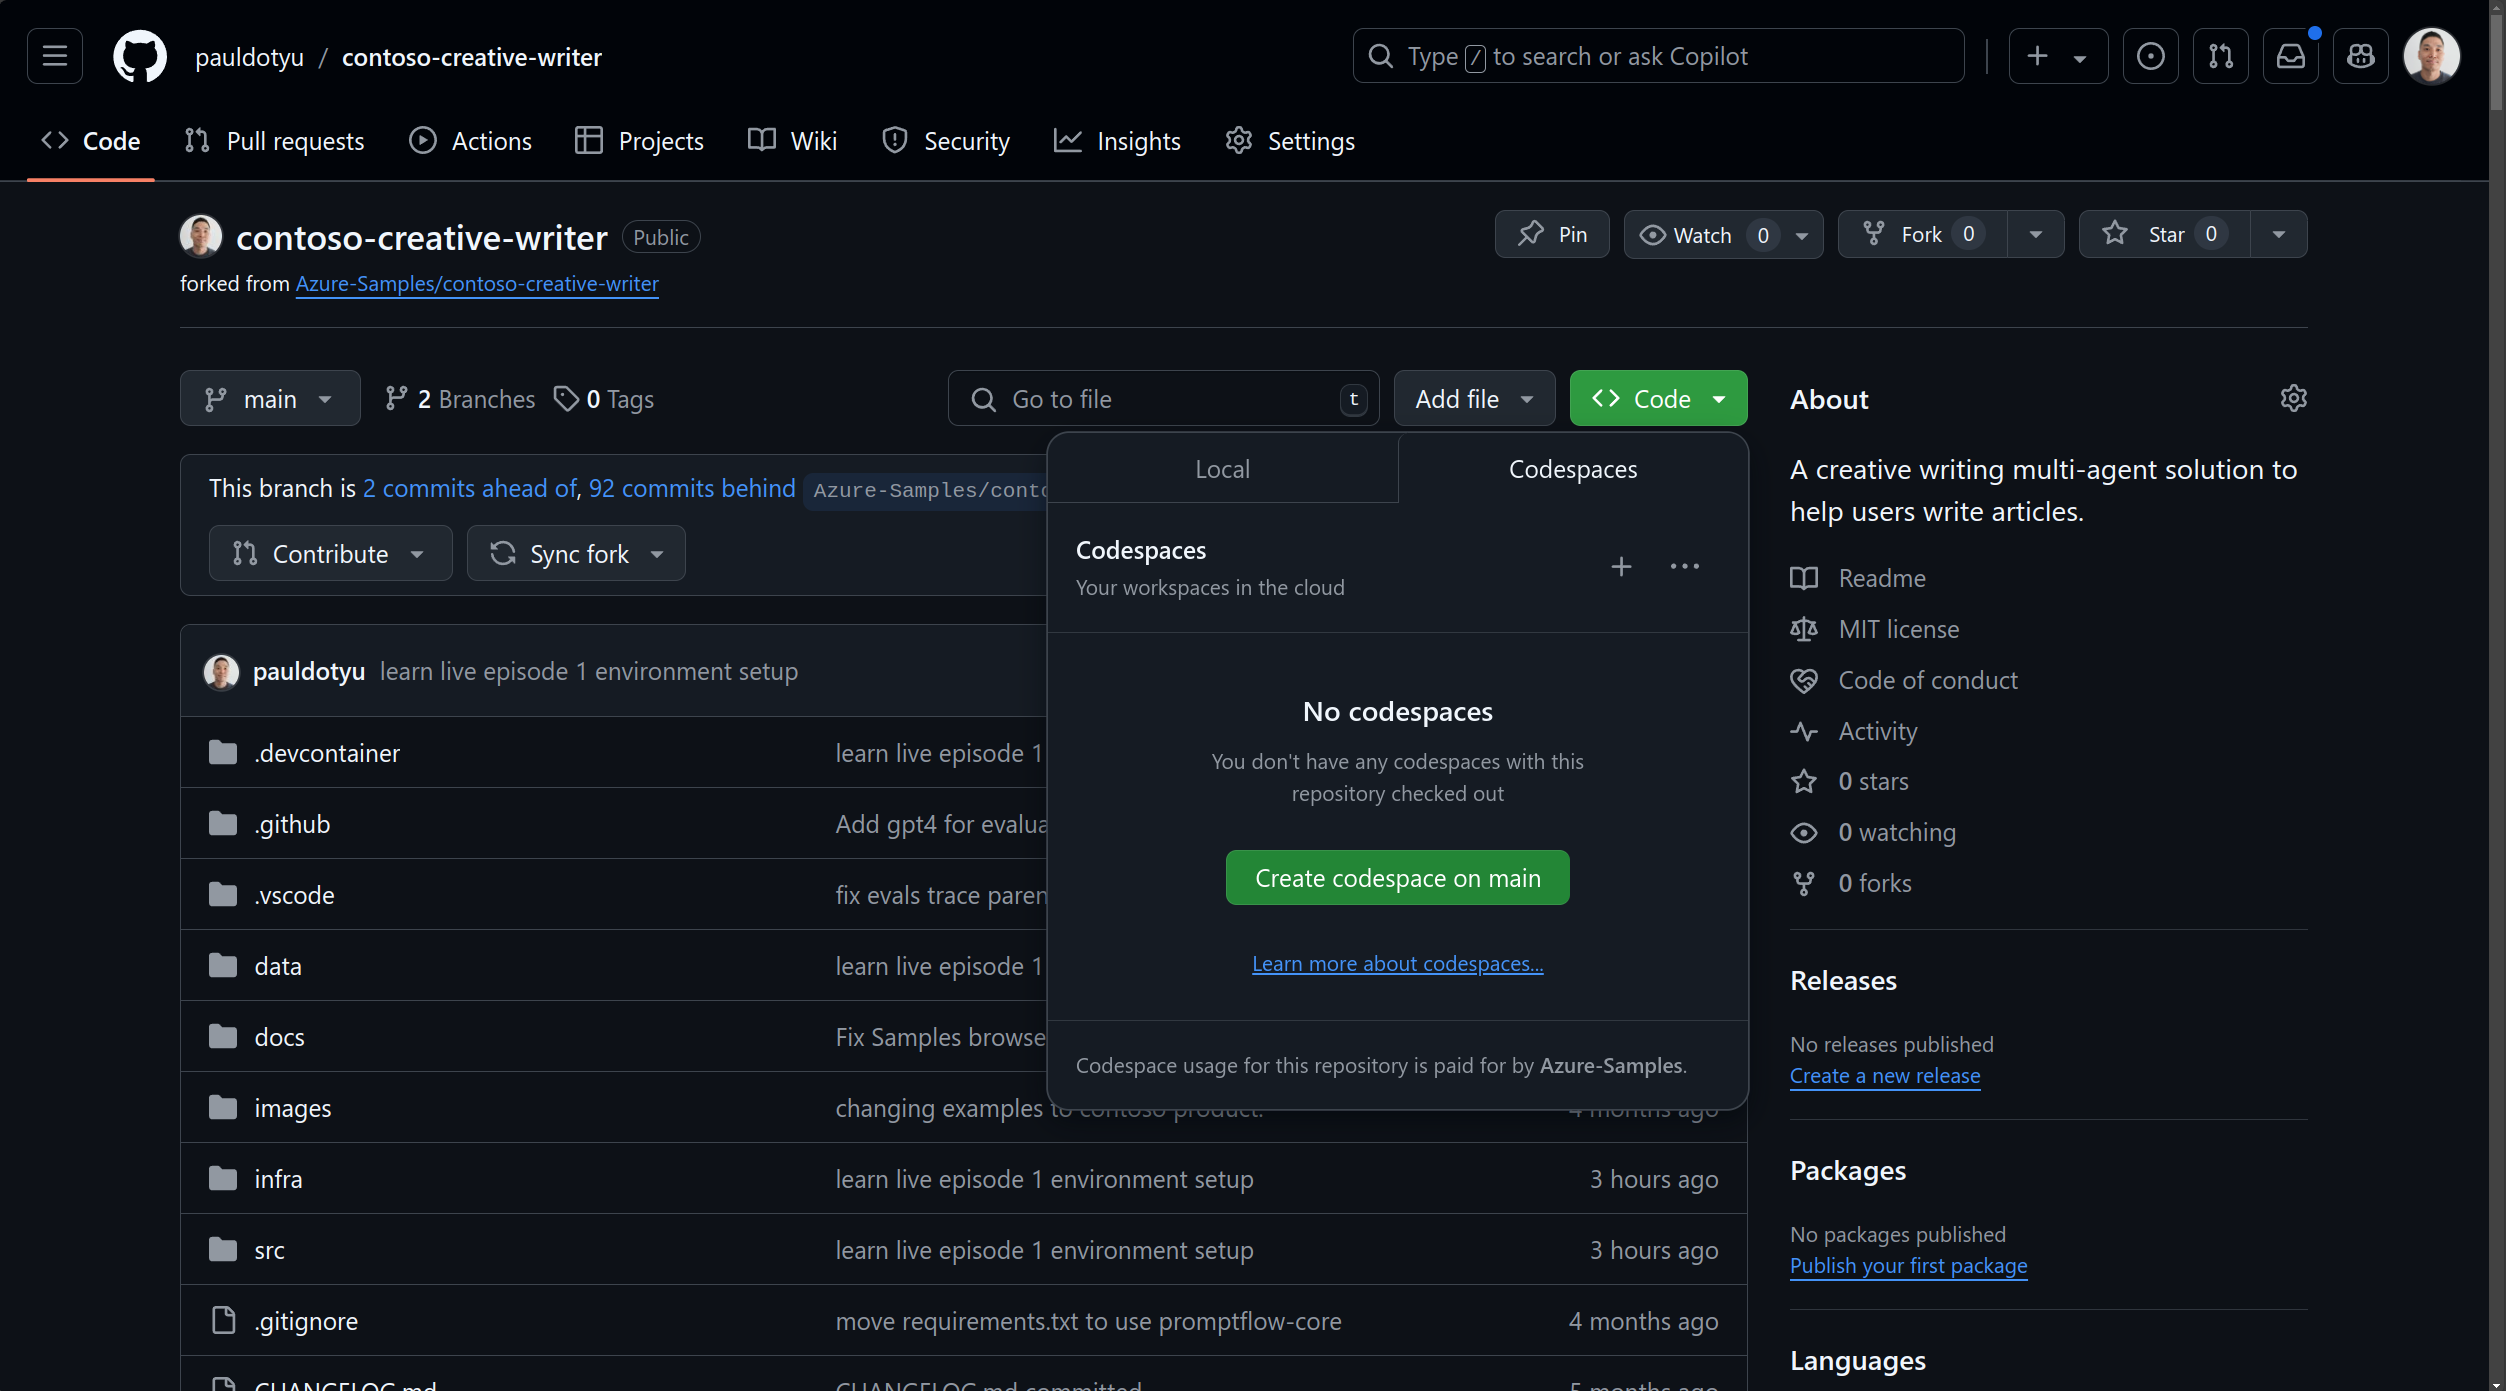Screen dimensions: 2506x1391
Task: Open the Security tab
Action: click(x=946, y=141)
